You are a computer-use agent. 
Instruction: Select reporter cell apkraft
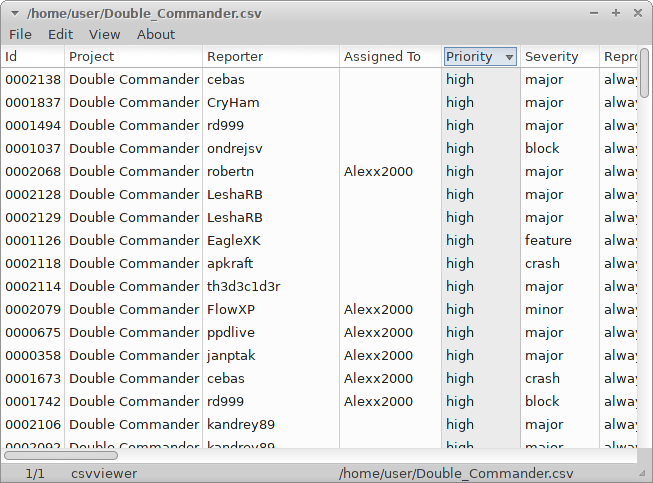pos(230,264)
